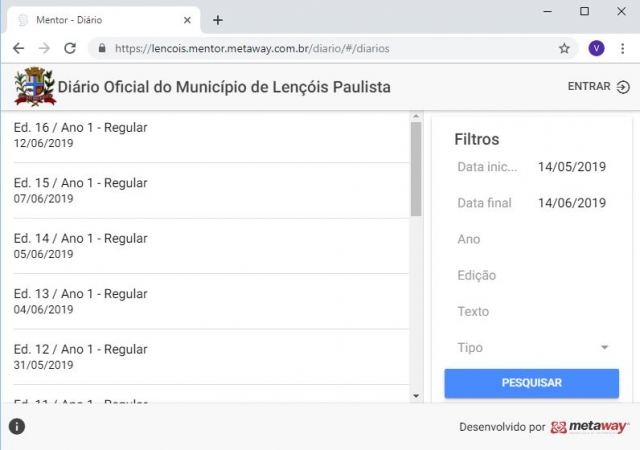
Task: Reload the page with the refresh icon
Action: 70,49
